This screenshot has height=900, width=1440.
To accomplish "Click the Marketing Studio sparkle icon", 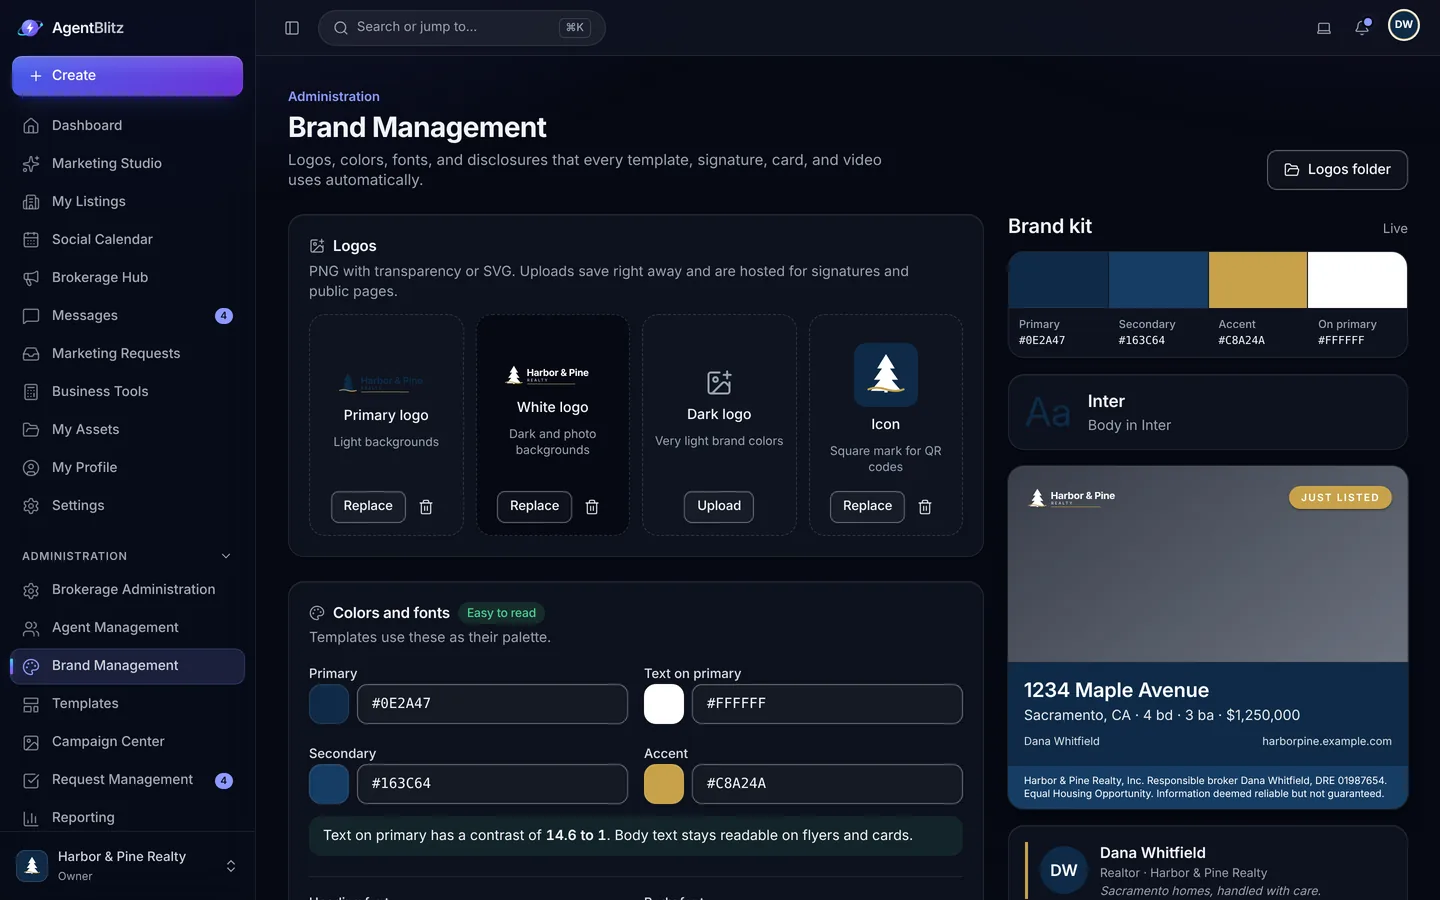I will (31, 164).
